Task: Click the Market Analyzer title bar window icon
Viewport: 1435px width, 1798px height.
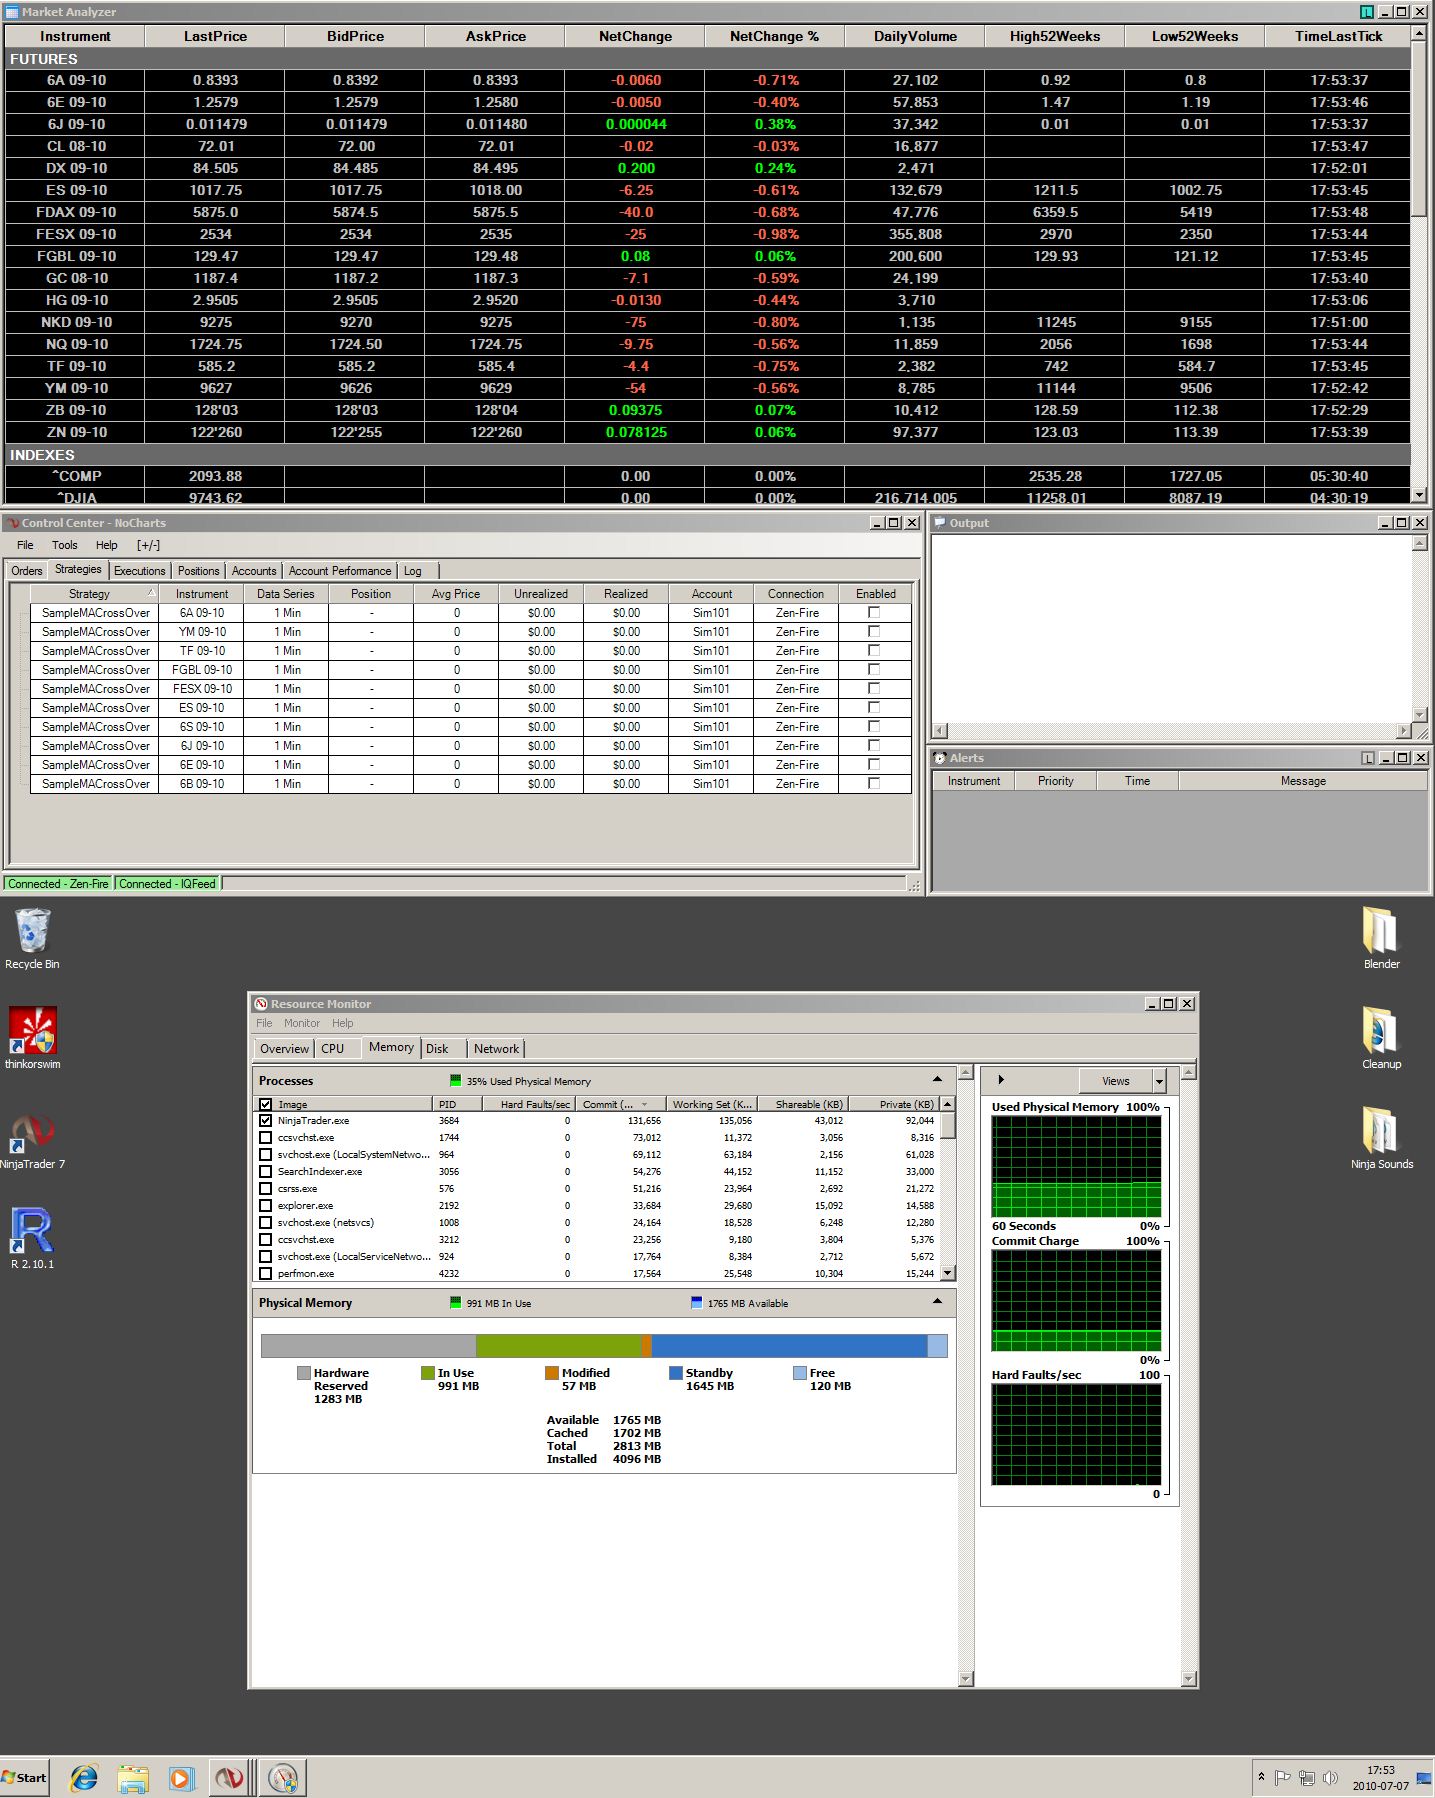Action: pos(12,12)
